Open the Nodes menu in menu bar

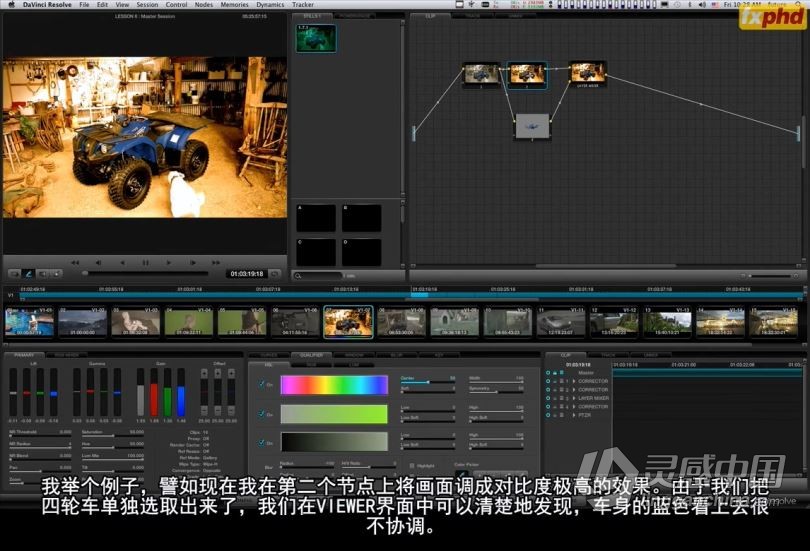click(x=204, y=4)
